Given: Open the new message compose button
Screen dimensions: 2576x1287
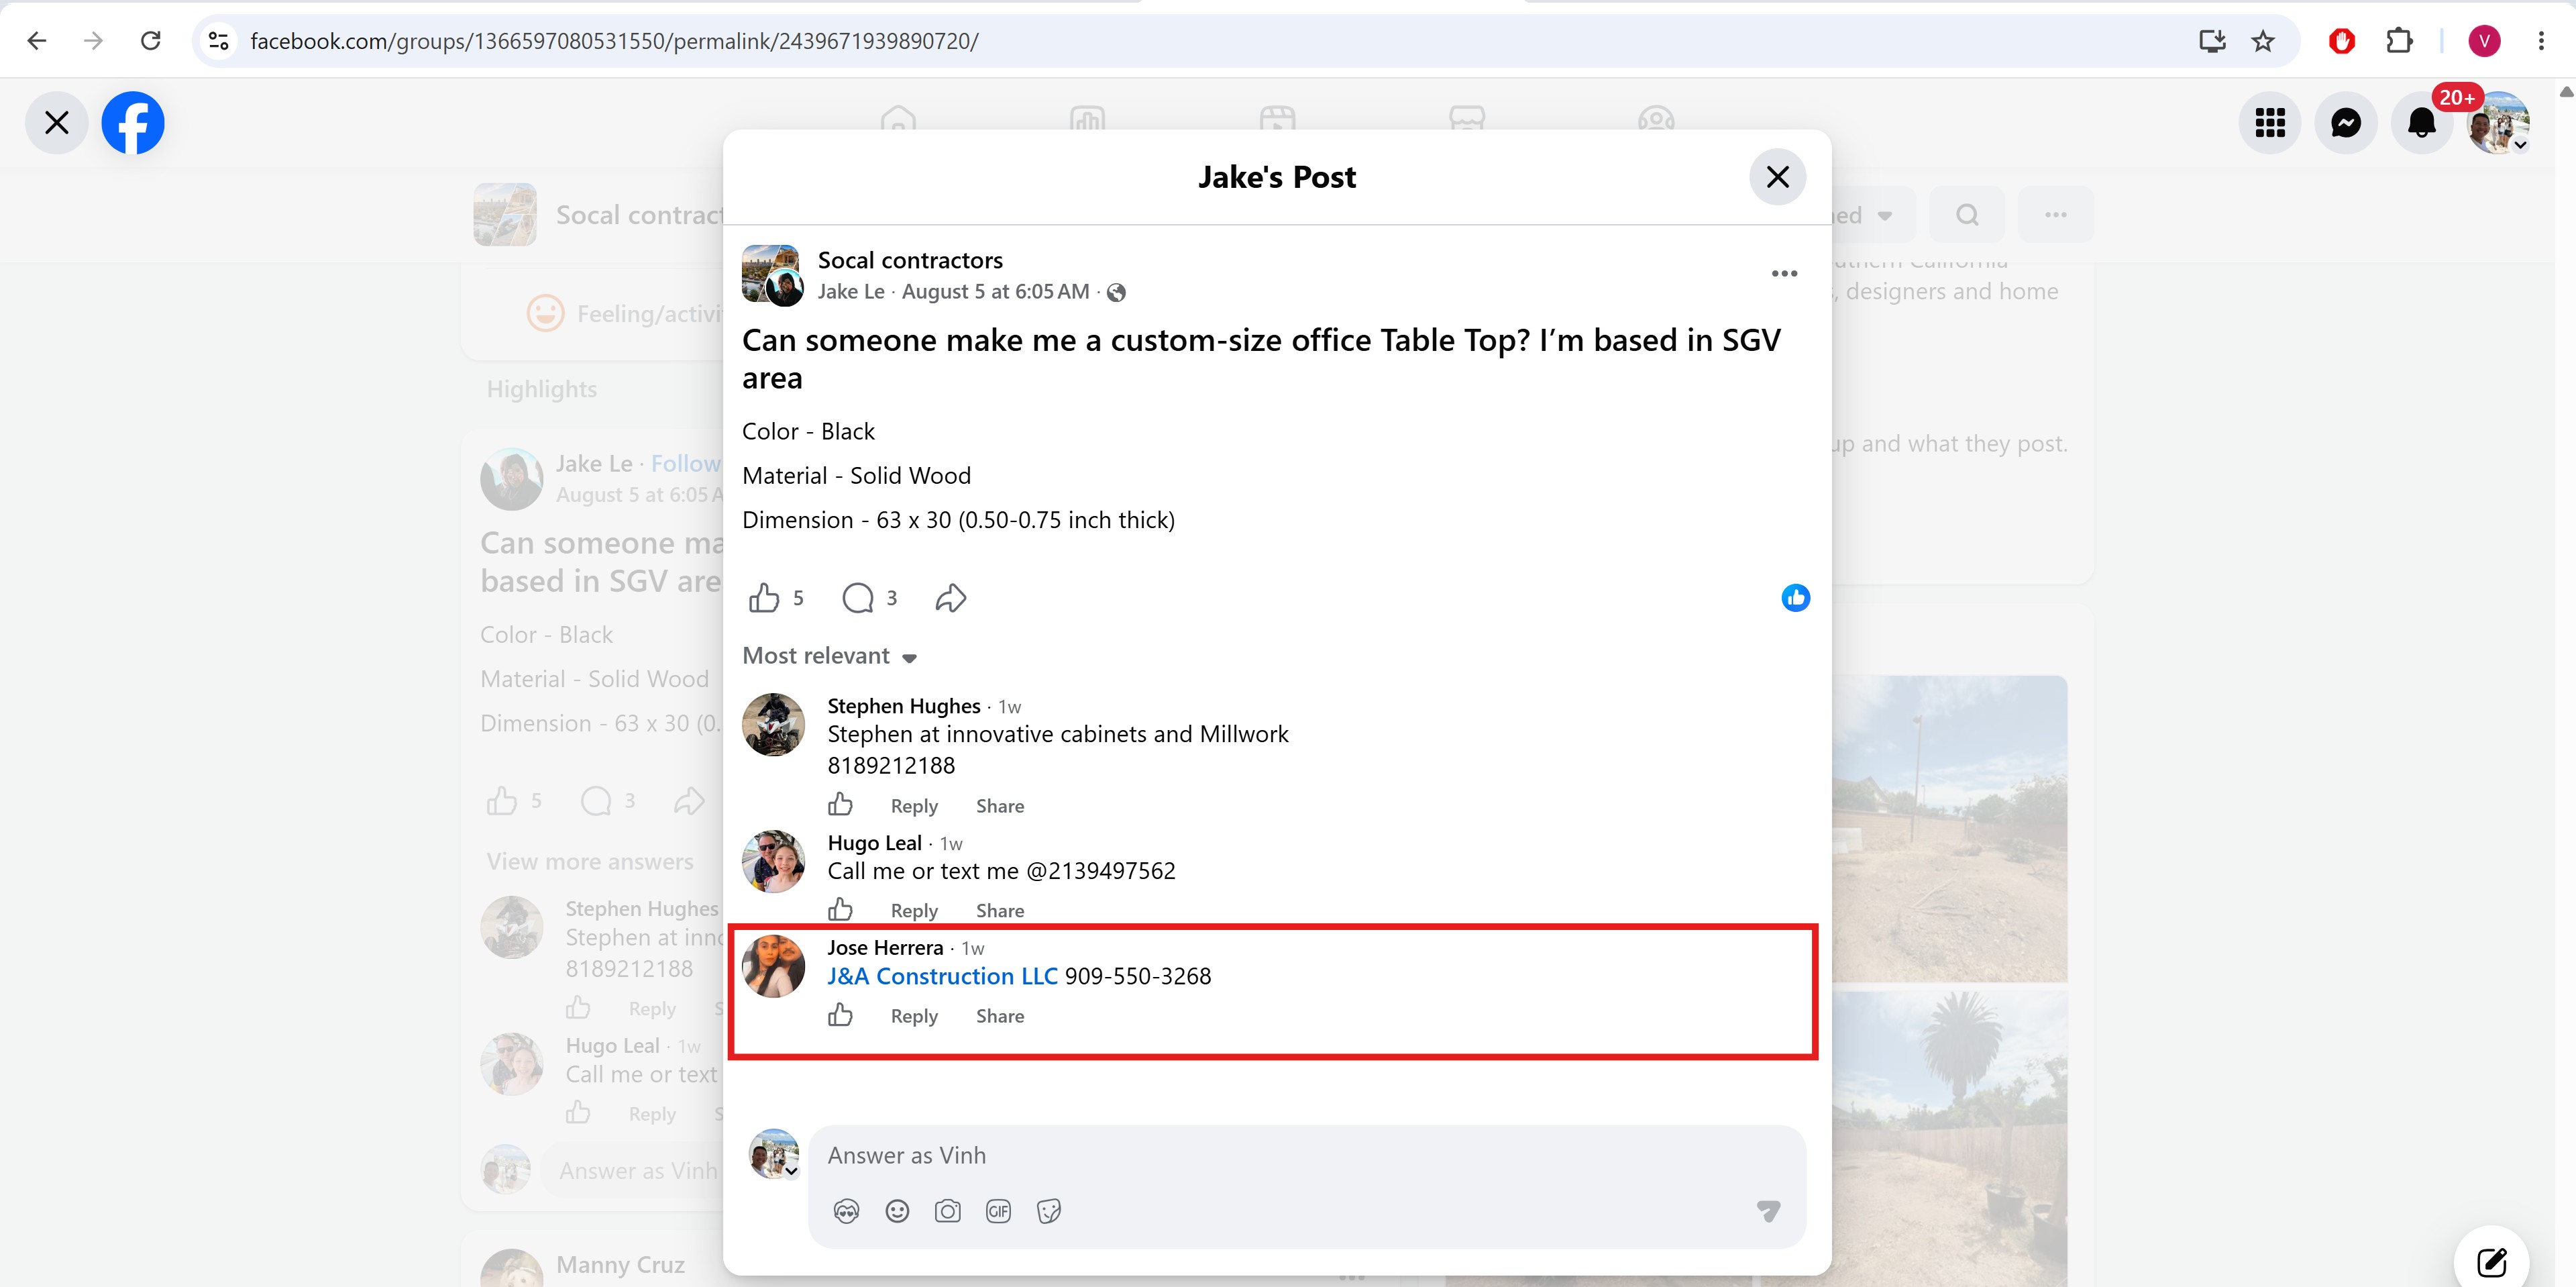Looking at the screenshot, I should point(2491,1262).
